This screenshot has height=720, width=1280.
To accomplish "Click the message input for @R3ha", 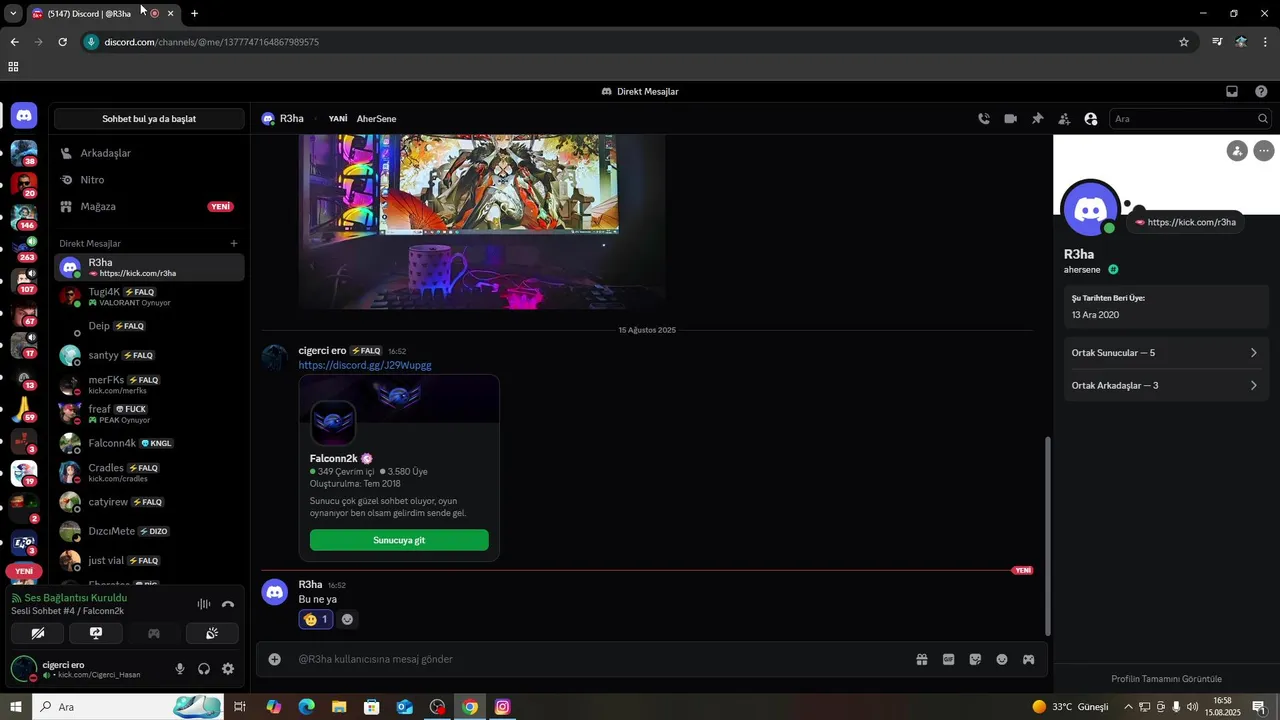I will (600, 659).
